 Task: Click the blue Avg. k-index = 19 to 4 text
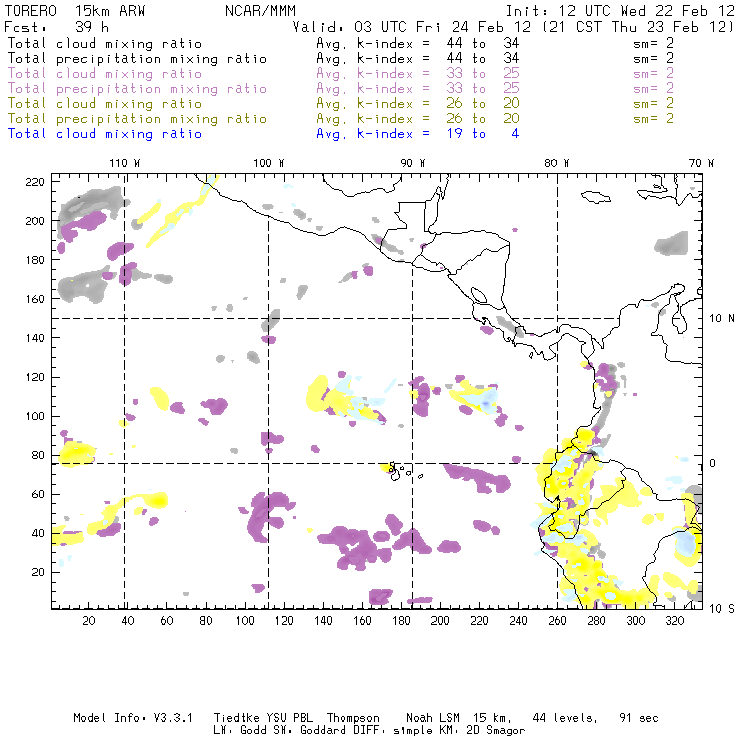pos(417,134)
